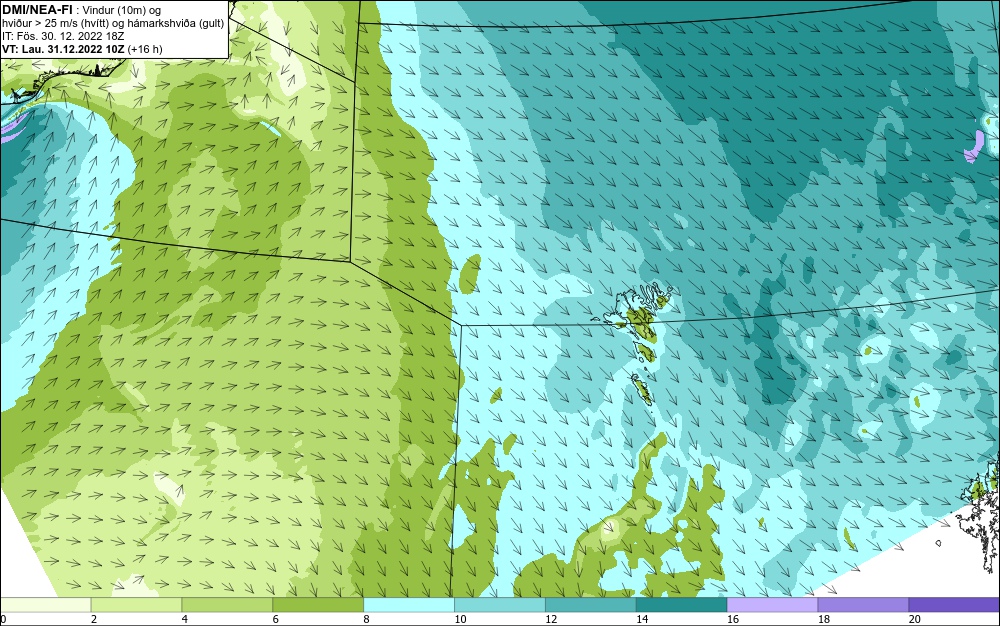Select the "IT: Fös. 30. 12. 2022 18Z" line
The height and width of the screenshot is (626, 1000).
62,36
